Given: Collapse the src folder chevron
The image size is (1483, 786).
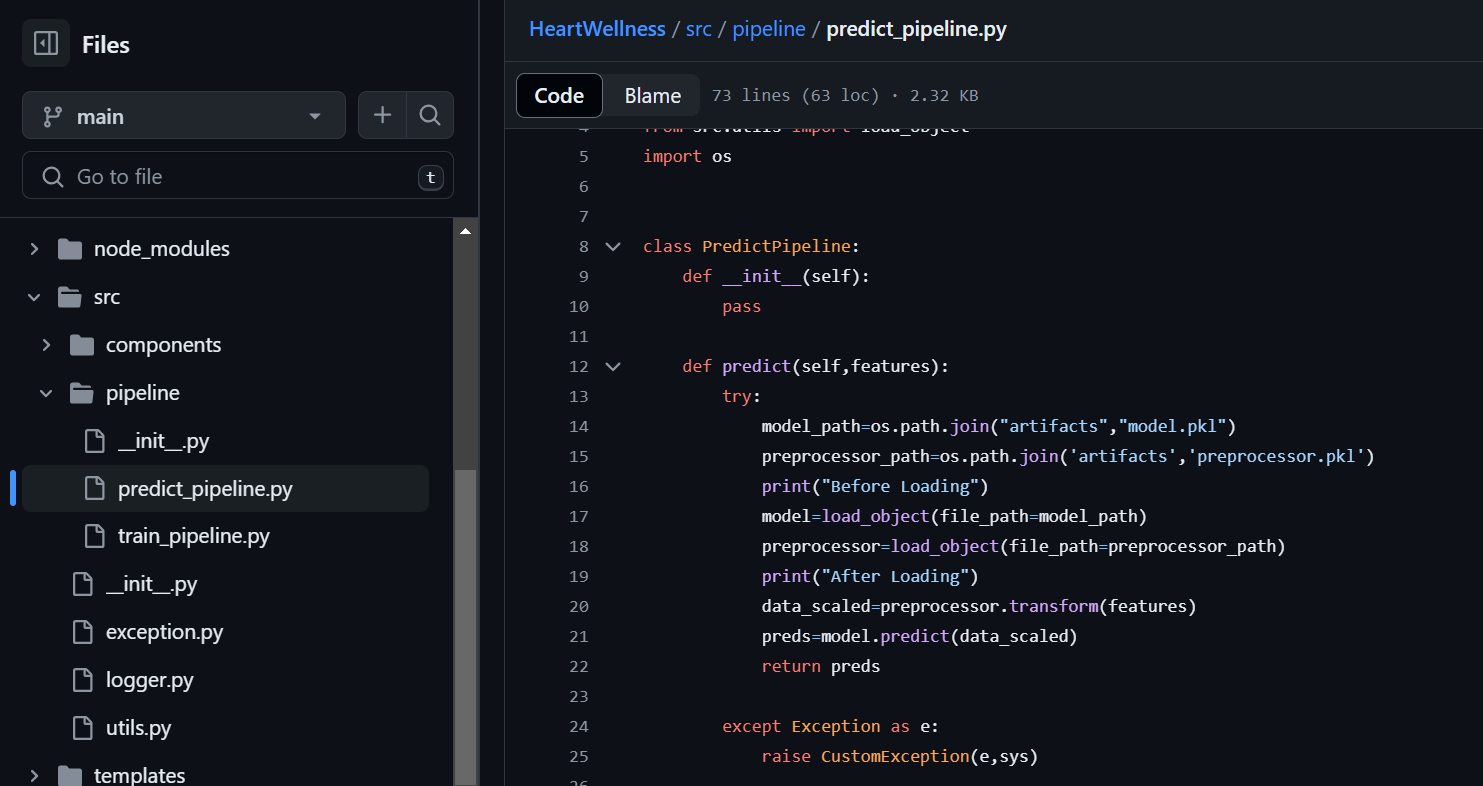Looking at the screenshot, I should coord(34,297).
